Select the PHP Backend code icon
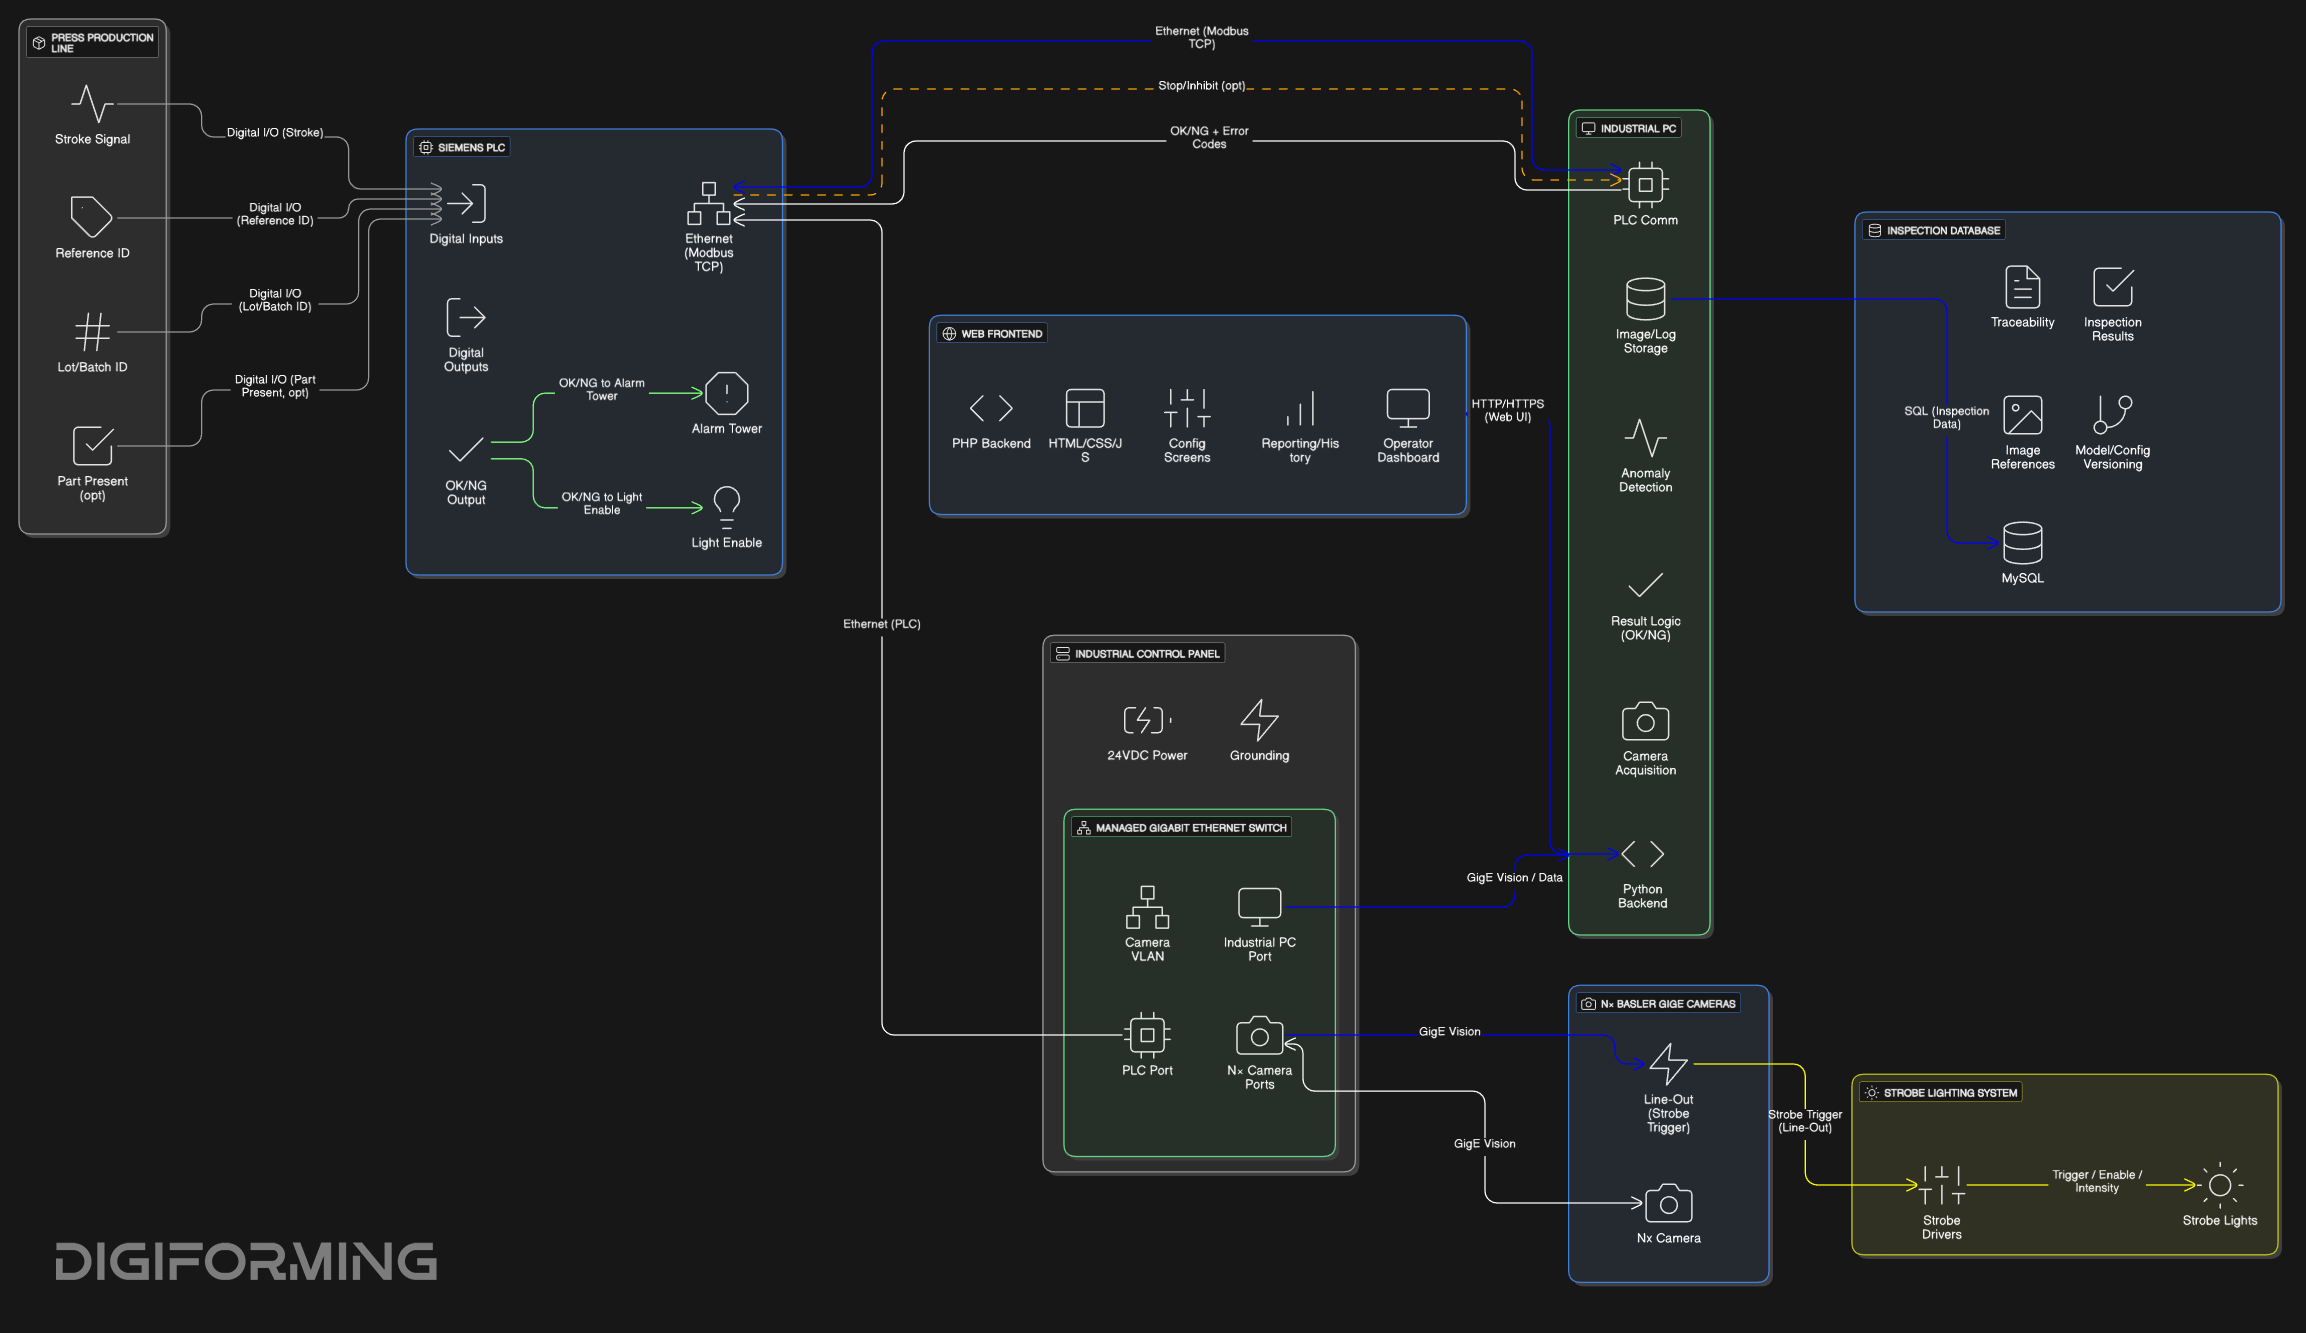 (991, 409)
